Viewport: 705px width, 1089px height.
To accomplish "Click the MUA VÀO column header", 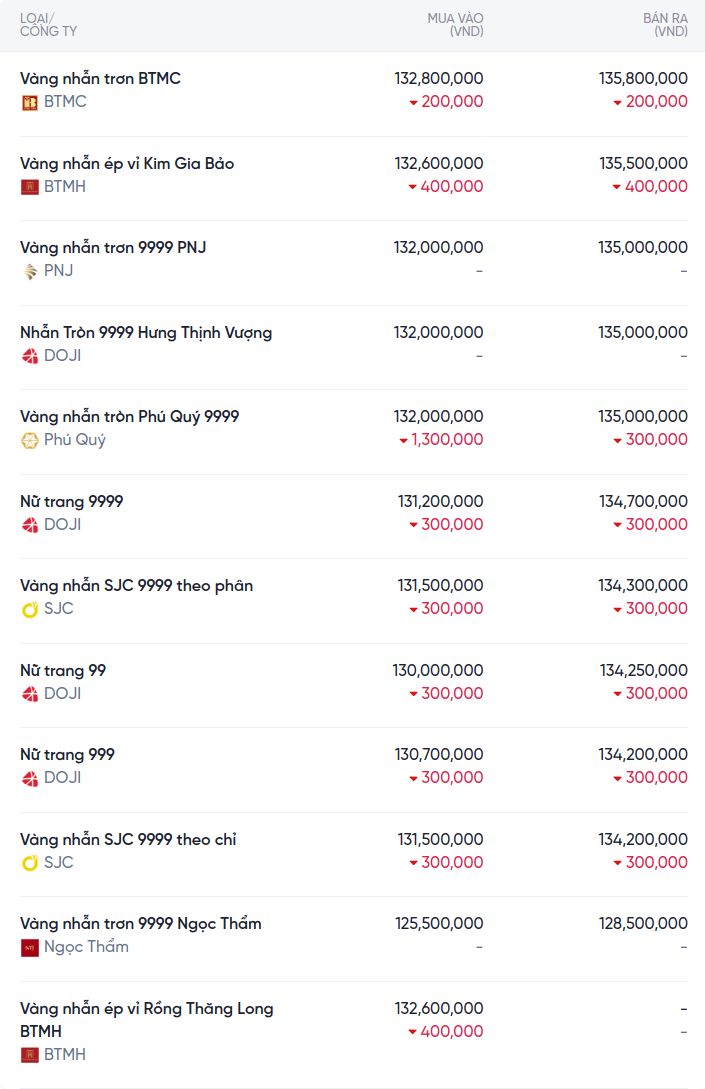I will coord(455,25).
